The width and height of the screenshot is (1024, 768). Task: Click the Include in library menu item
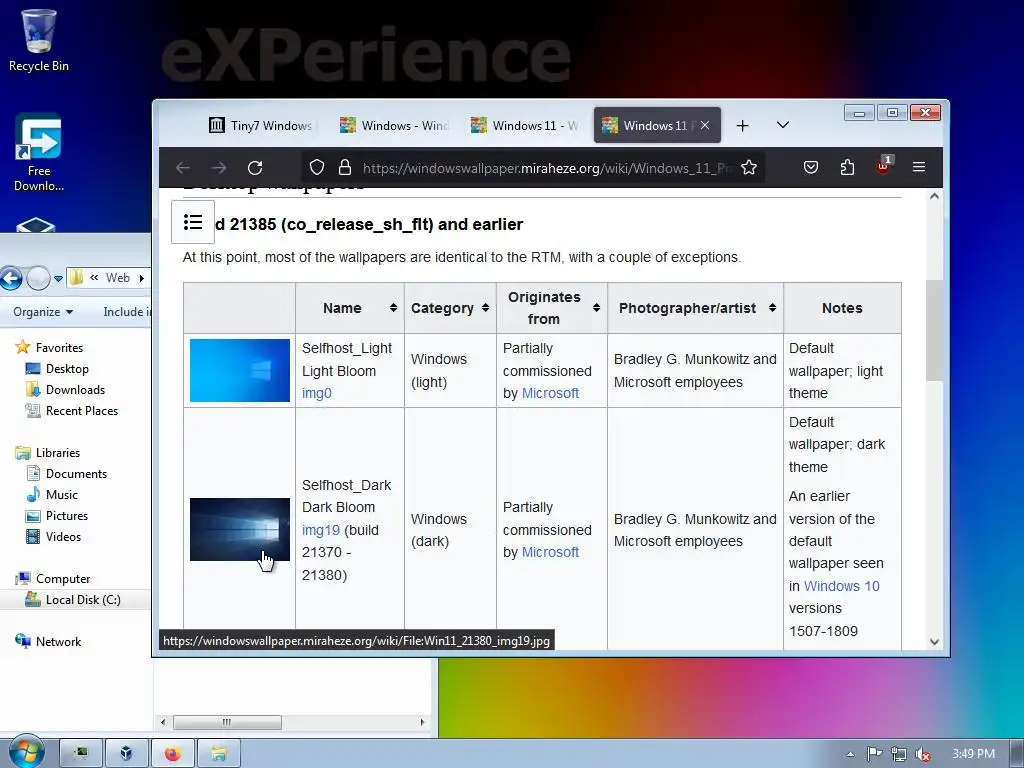pos(127,312)
